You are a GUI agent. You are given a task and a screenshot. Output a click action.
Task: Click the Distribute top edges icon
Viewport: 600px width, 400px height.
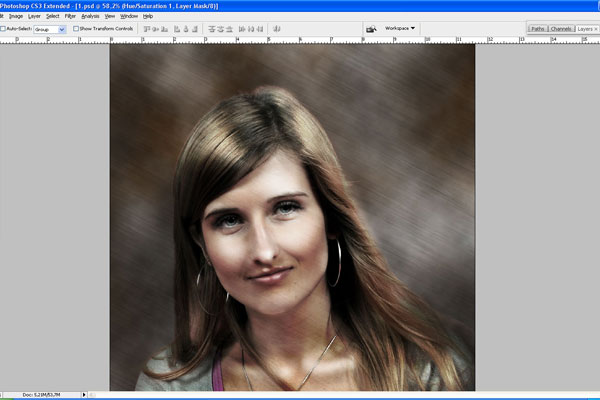pos(212,29)
